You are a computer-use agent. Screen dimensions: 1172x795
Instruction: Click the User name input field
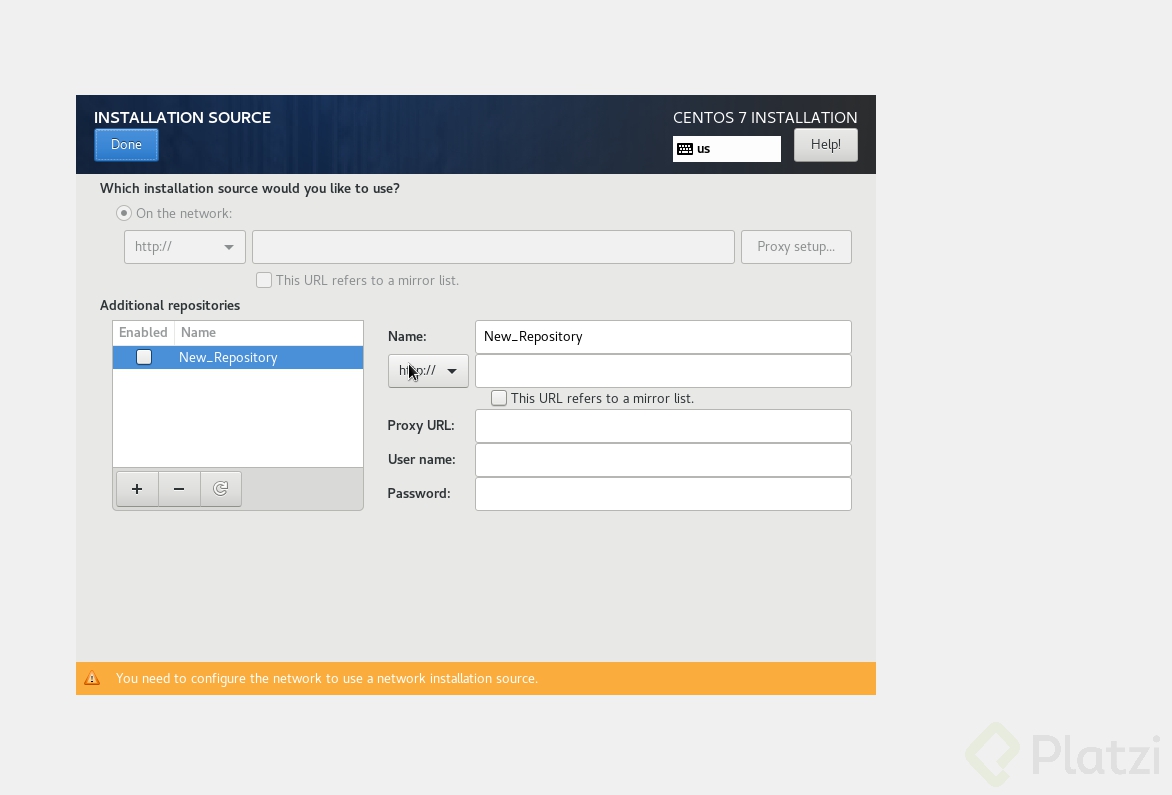point(663,460)
